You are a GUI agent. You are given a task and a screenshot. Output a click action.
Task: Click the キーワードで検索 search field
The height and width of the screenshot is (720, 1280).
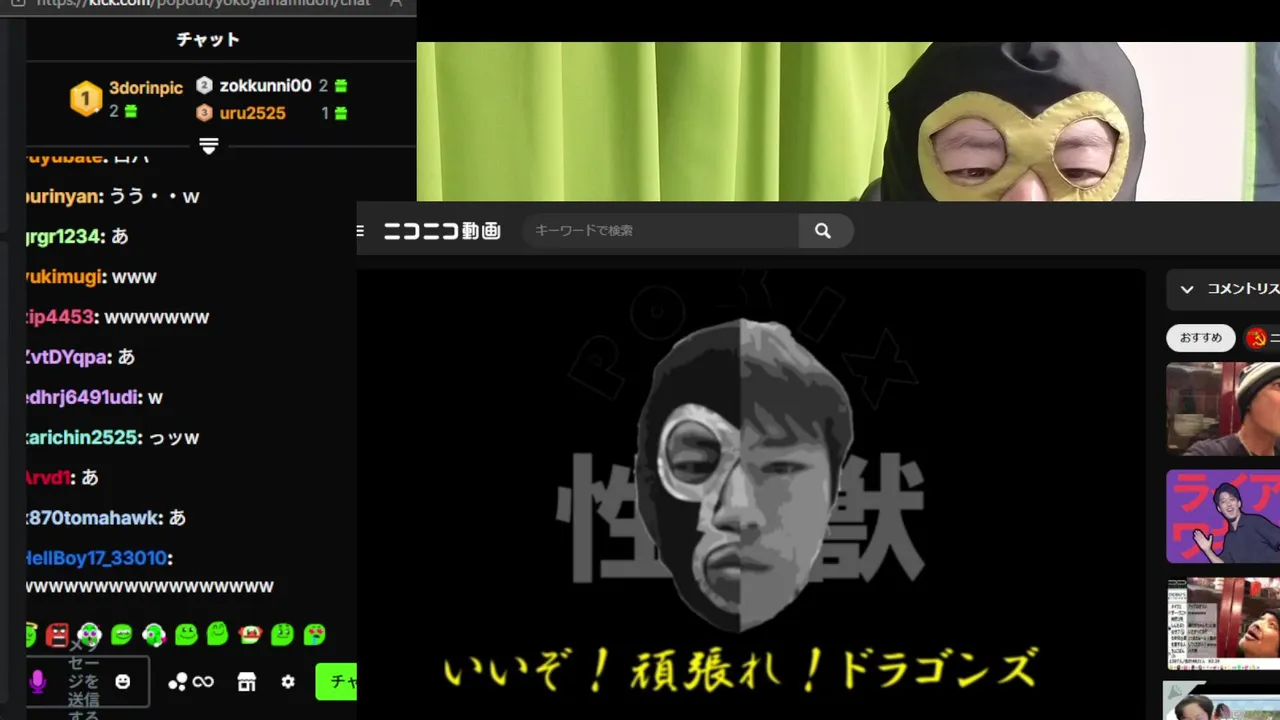pyautogui.click(x=660, y=231)
